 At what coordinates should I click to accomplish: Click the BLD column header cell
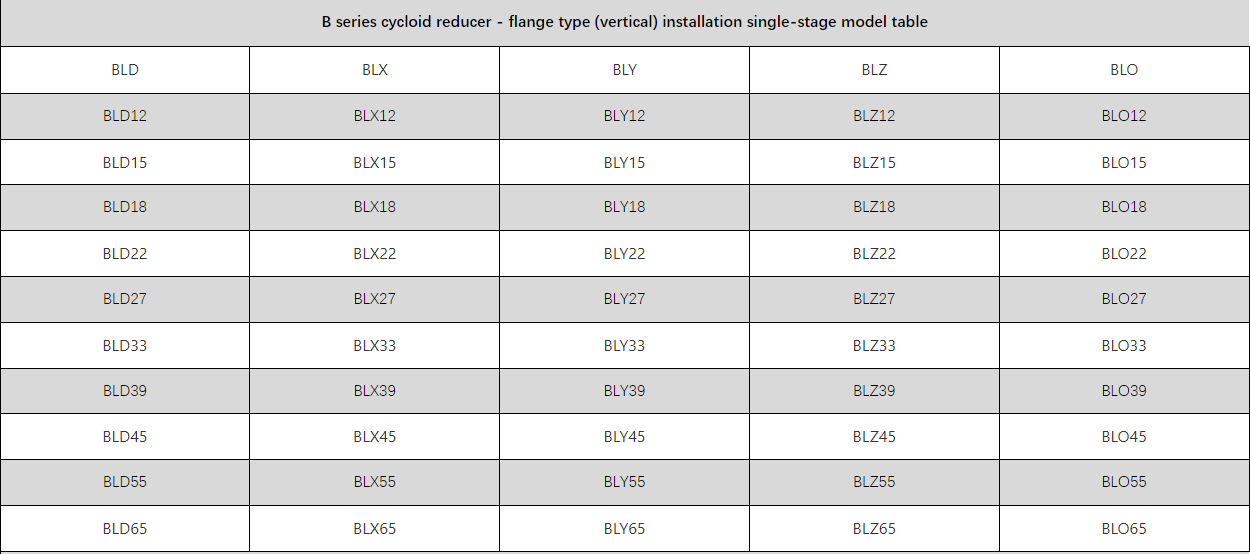click(125, 70)
